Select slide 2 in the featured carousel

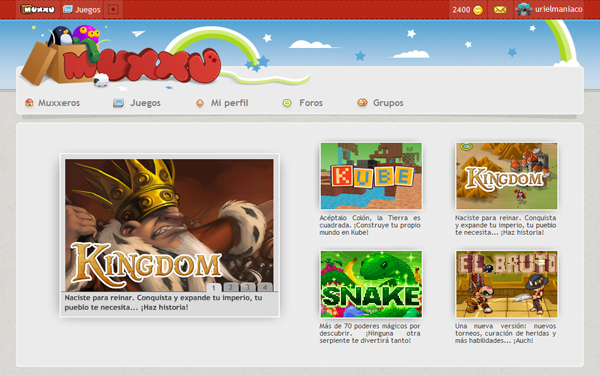(x=230, y=287)
